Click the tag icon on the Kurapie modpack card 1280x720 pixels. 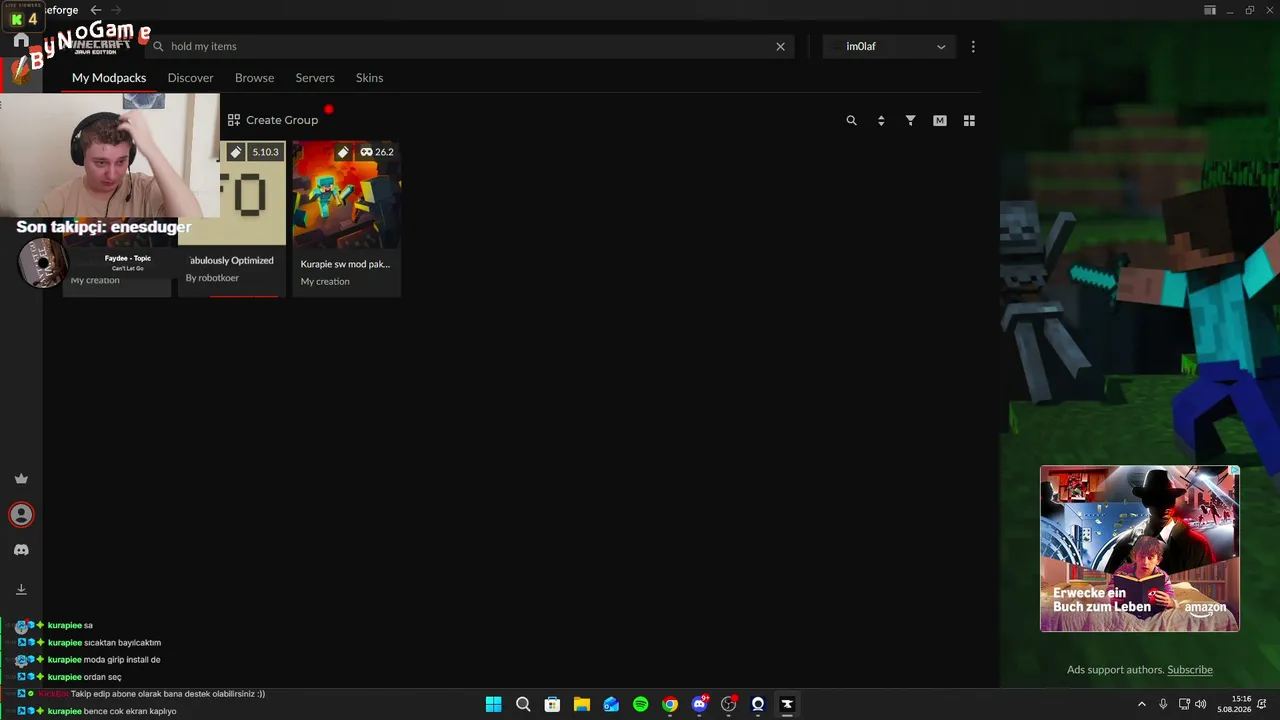coord(342,152)
